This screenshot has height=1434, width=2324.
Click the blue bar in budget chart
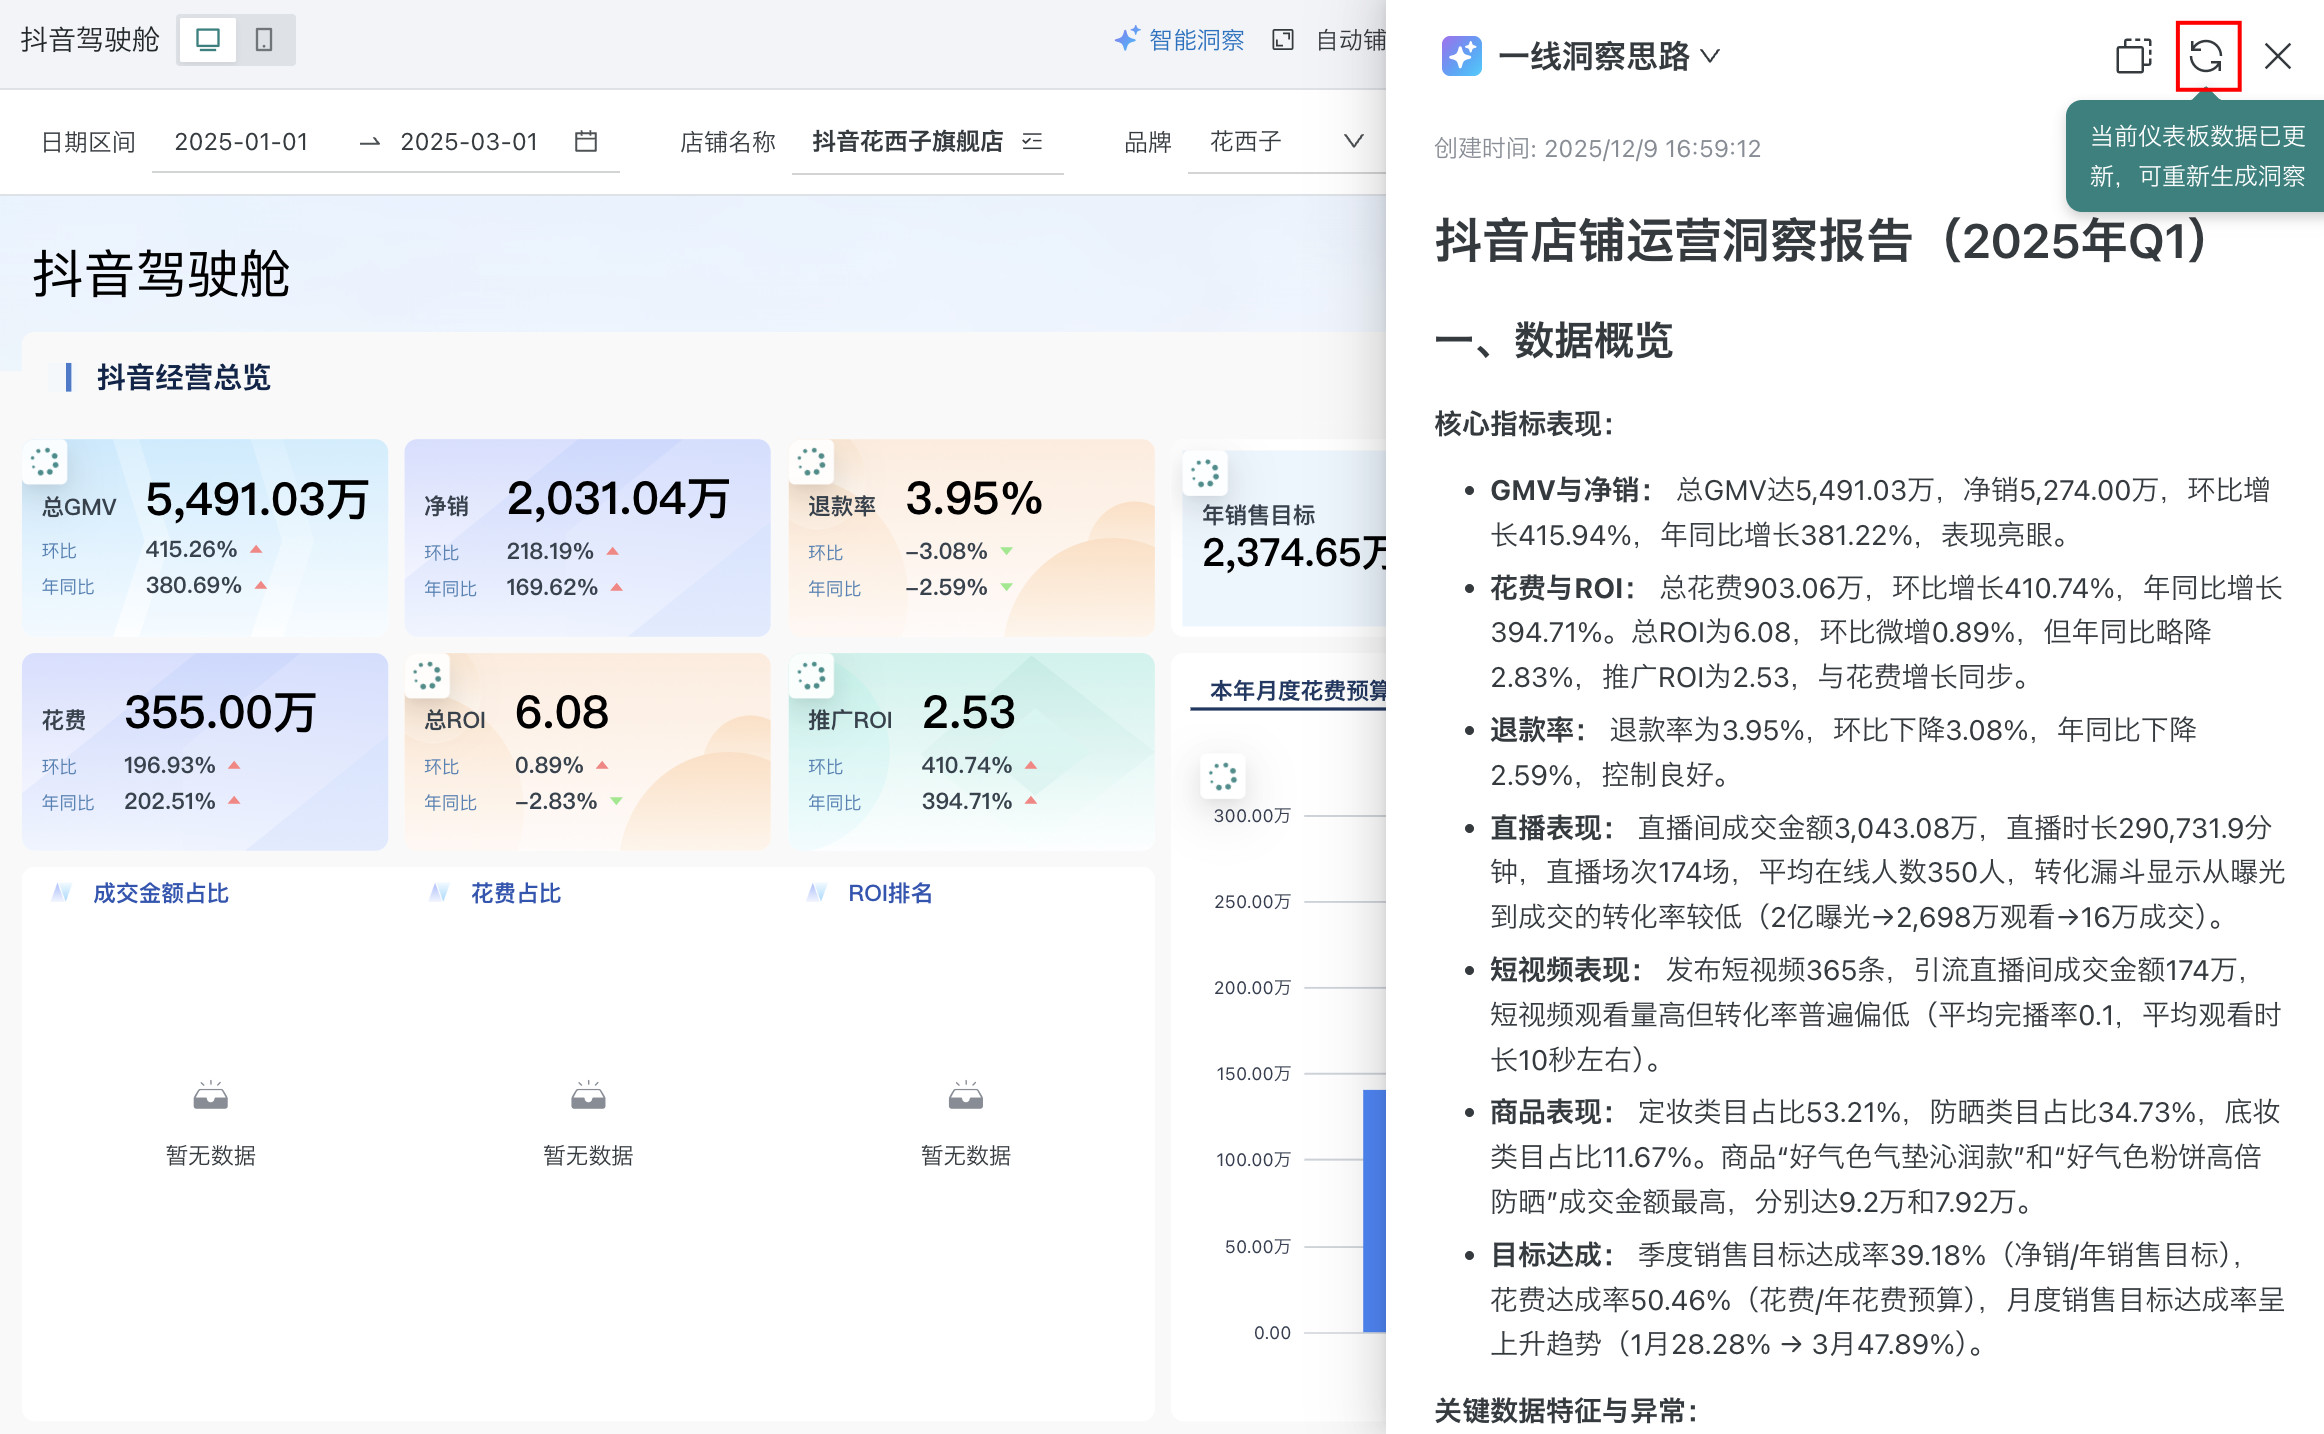tap(1374, 1210)
